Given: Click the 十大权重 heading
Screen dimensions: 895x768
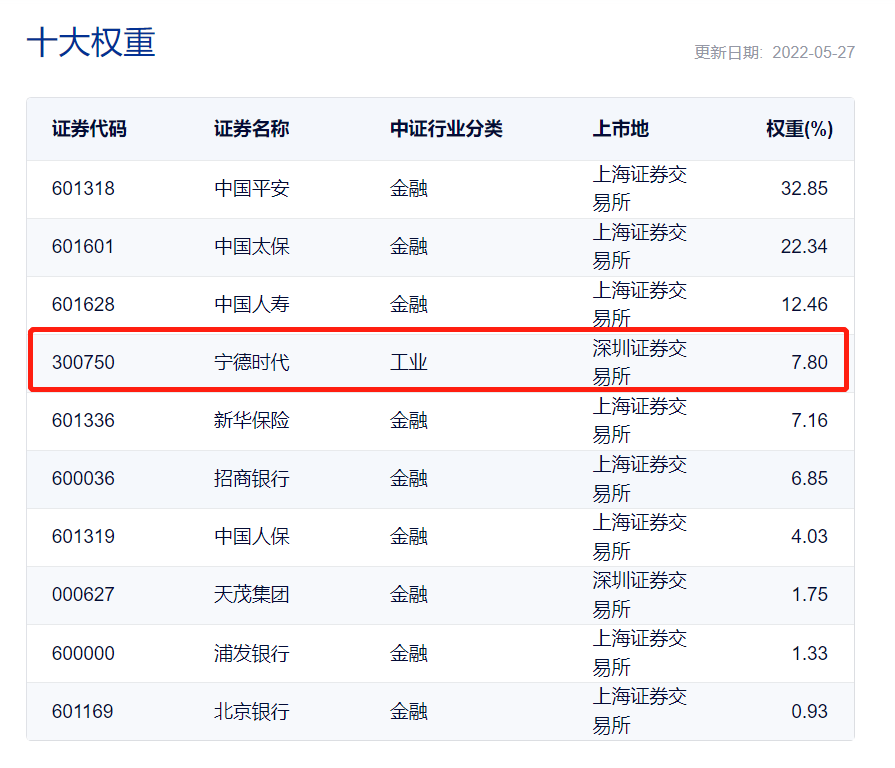Looking at the screenshot, I should pos(91,43).
